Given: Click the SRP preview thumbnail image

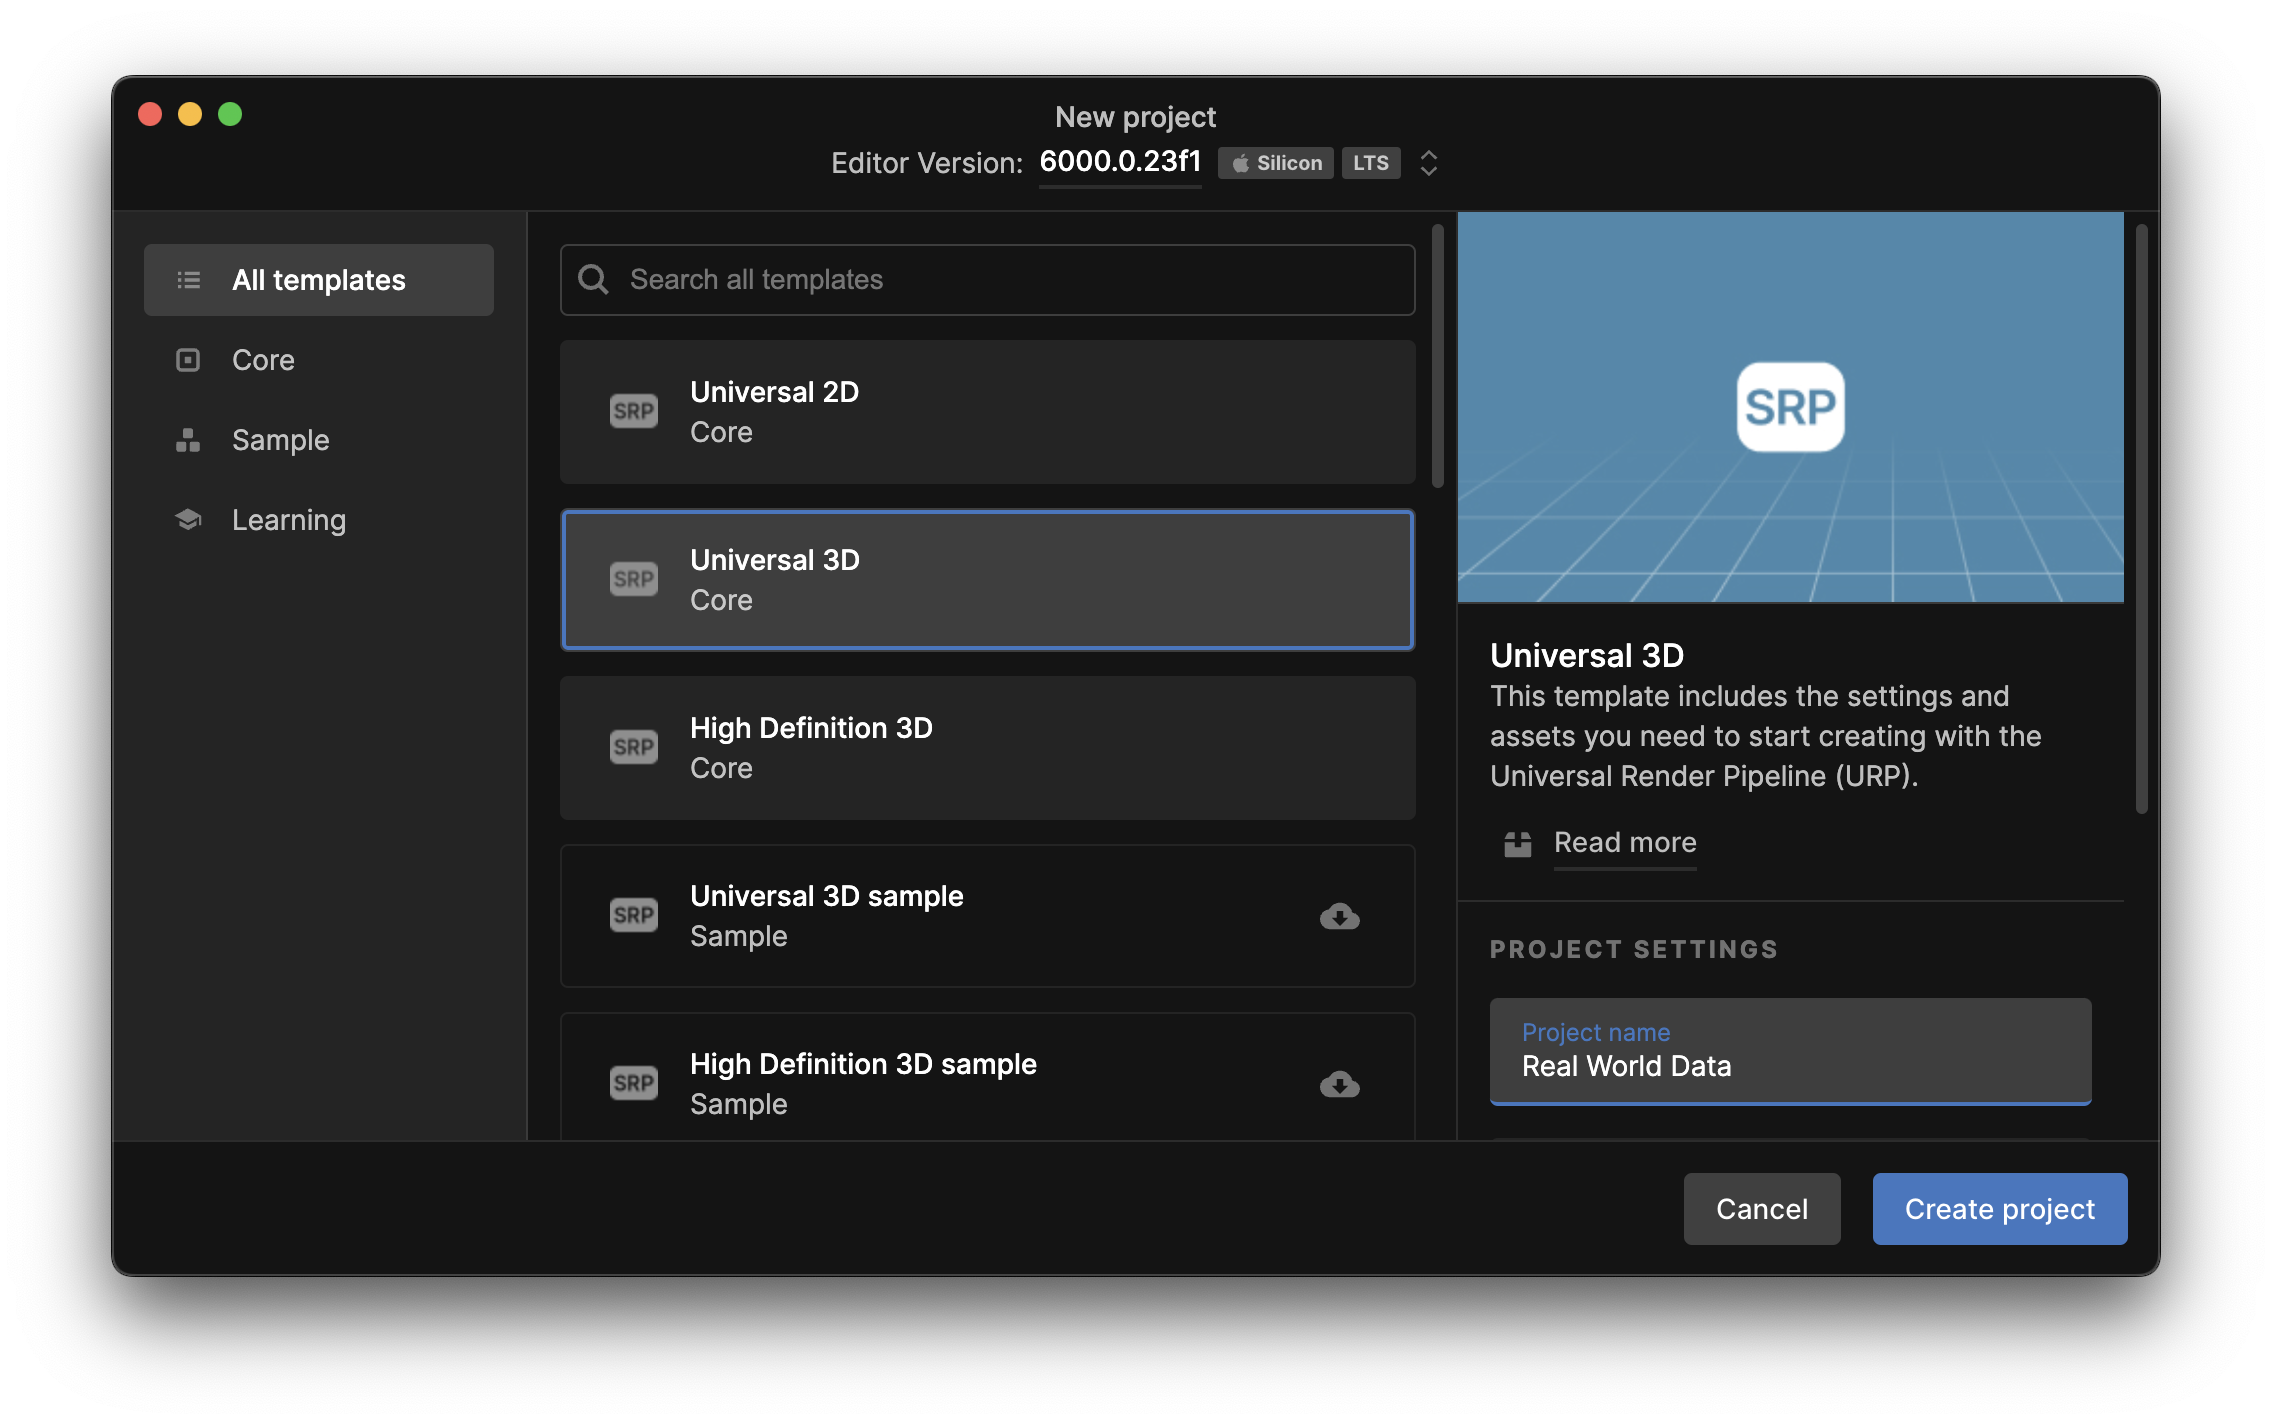Looking at the screenshot, I should point(1790,407).
